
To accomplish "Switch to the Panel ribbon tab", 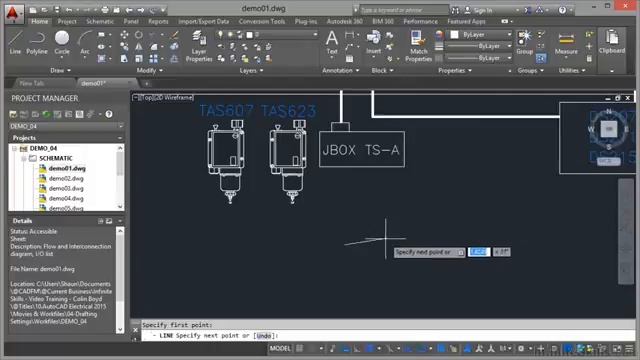I will click(x=131, y=21).
